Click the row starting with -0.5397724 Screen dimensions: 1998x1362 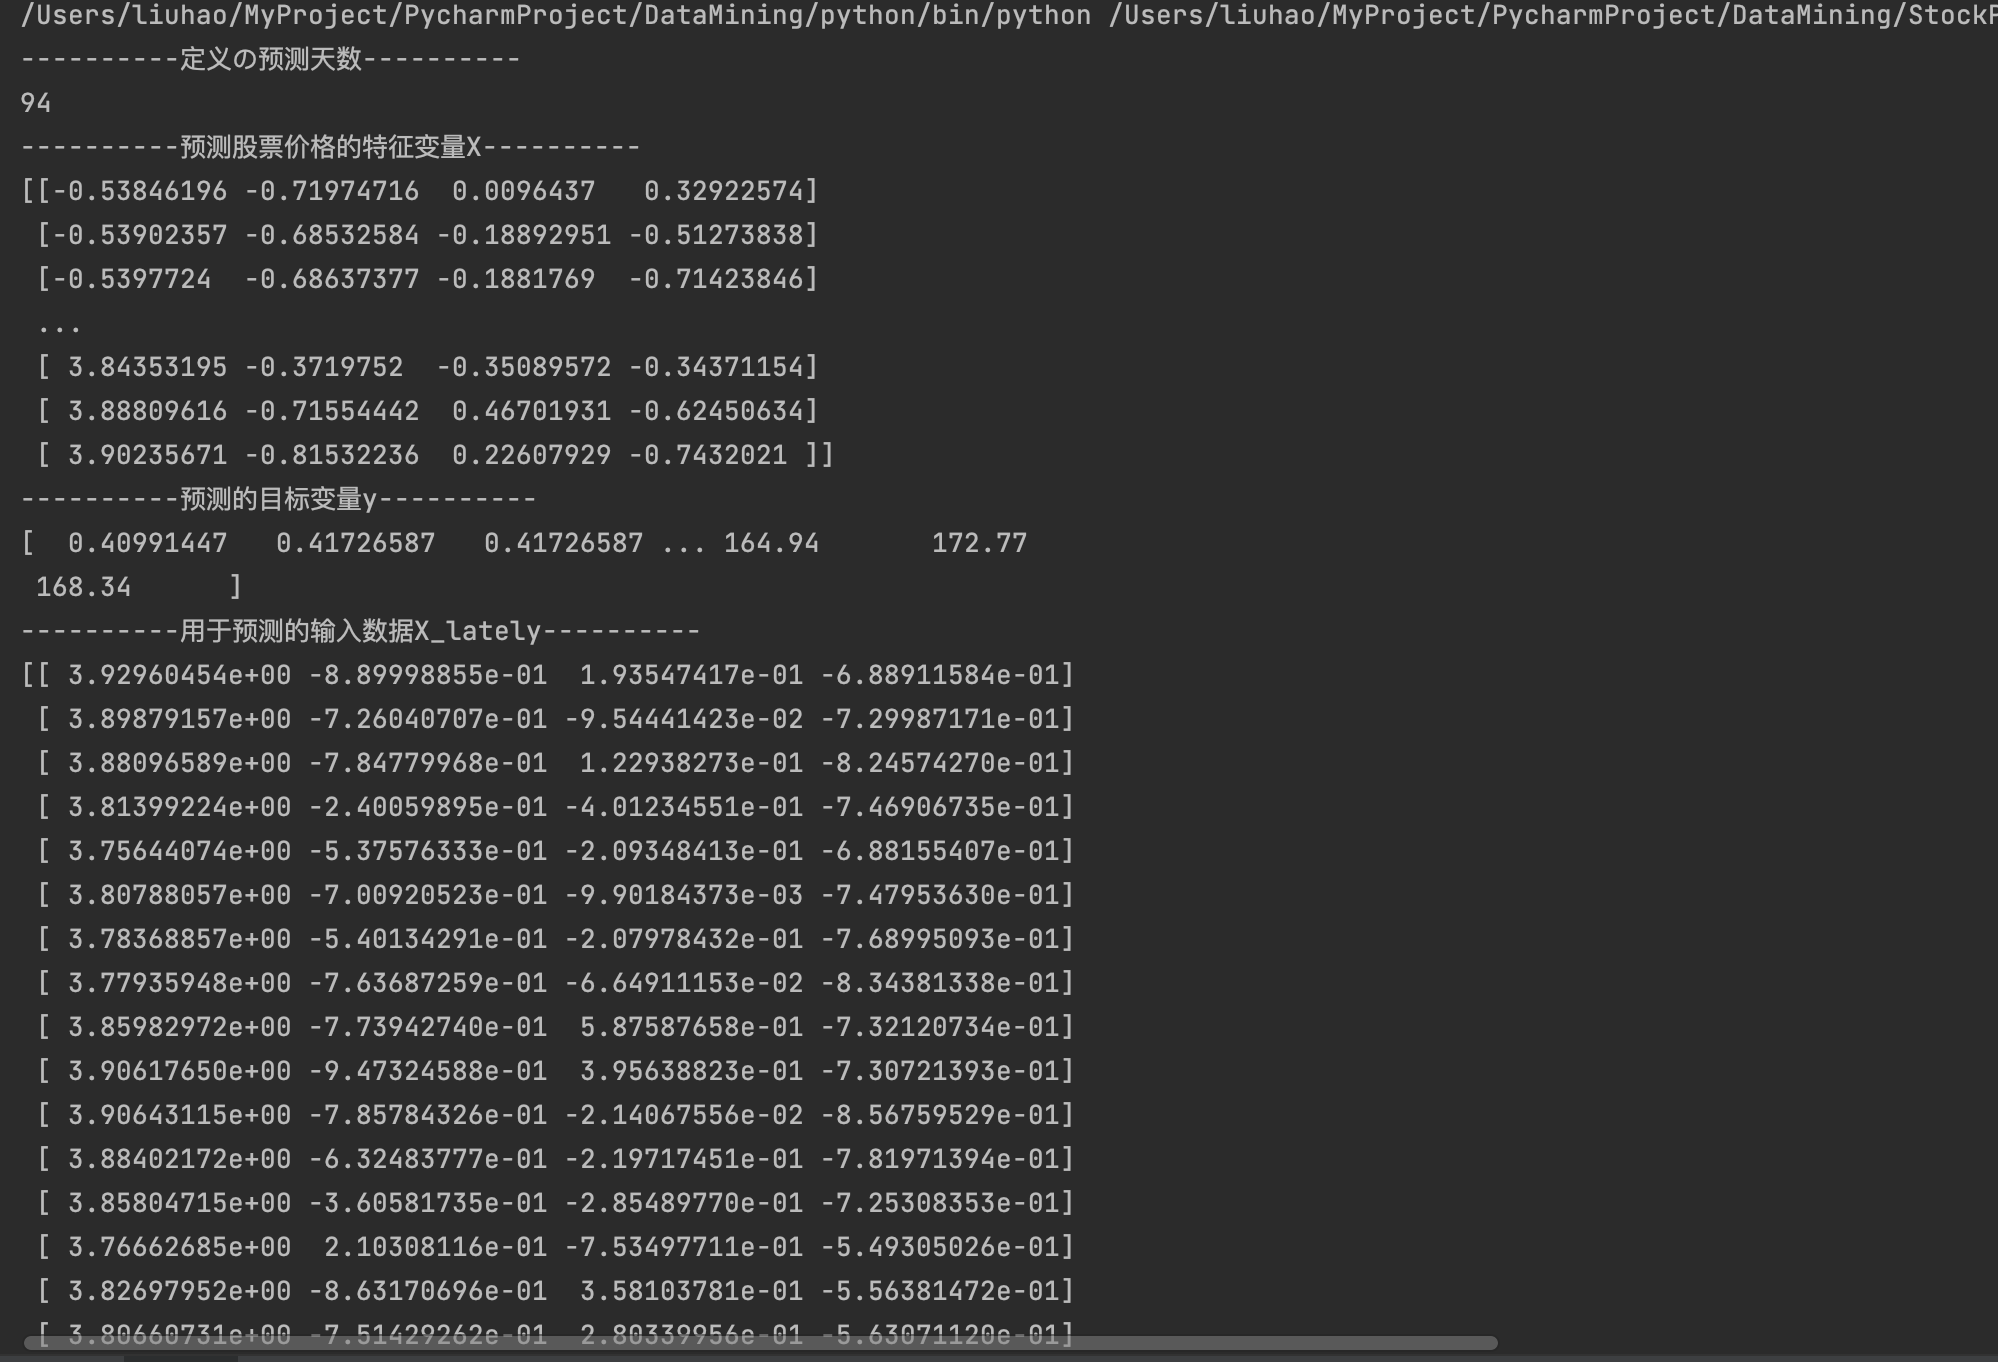(x=428, y=279)
